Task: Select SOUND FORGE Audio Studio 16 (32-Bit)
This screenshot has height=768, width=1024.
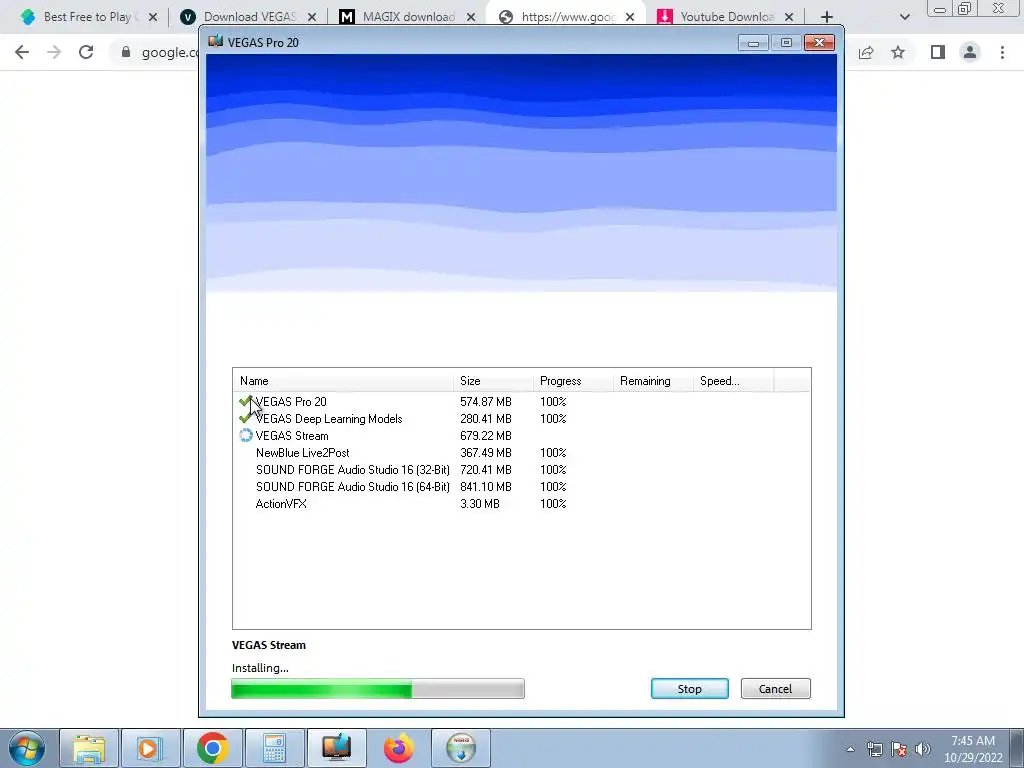Action: [521, 470]
